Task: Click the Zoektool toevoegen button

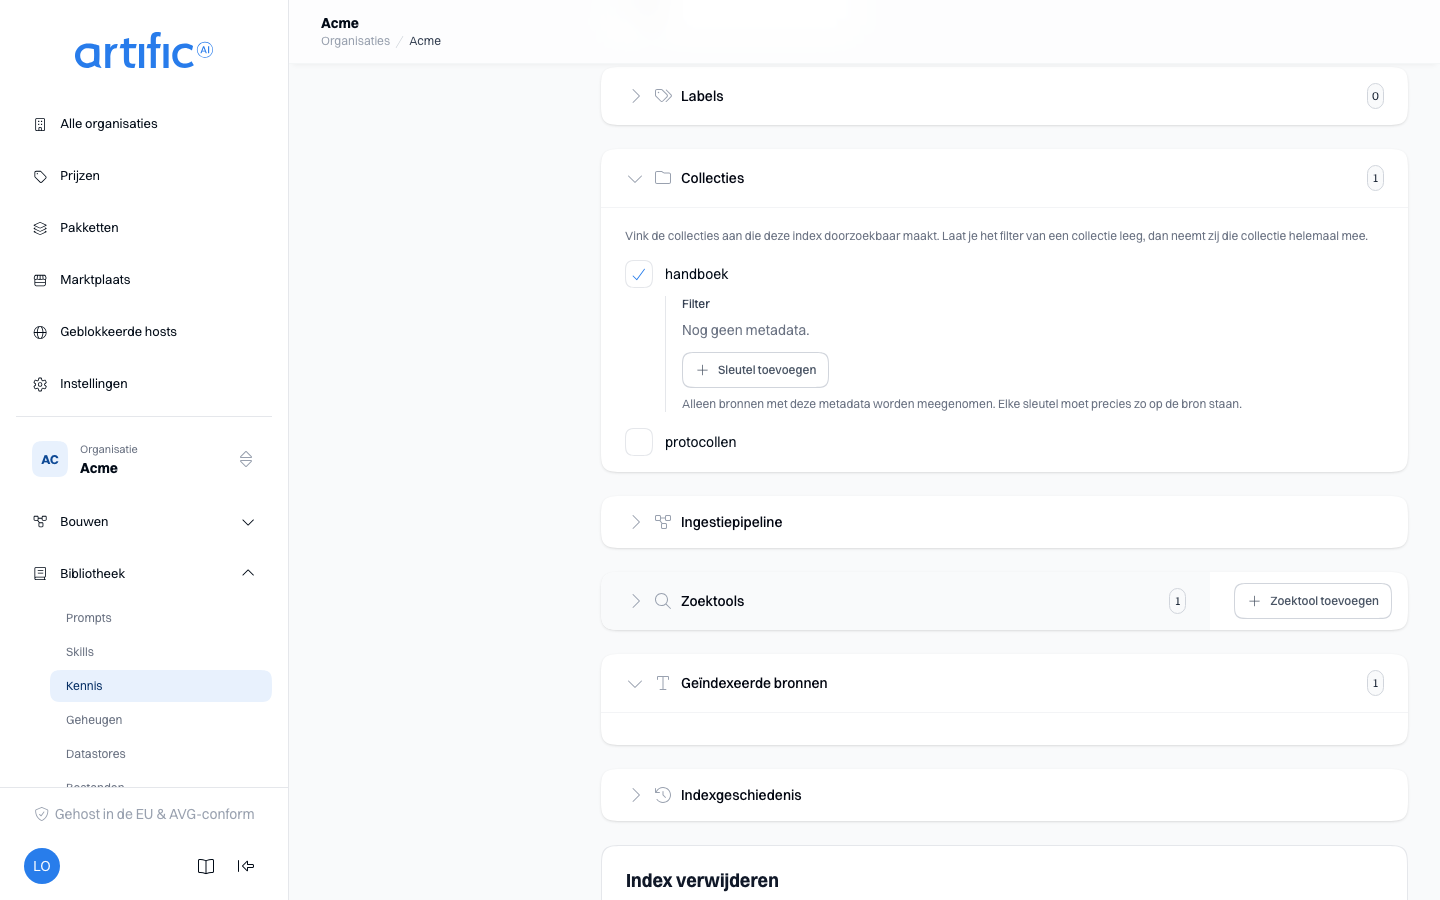Action: (x=1312, y=601)
